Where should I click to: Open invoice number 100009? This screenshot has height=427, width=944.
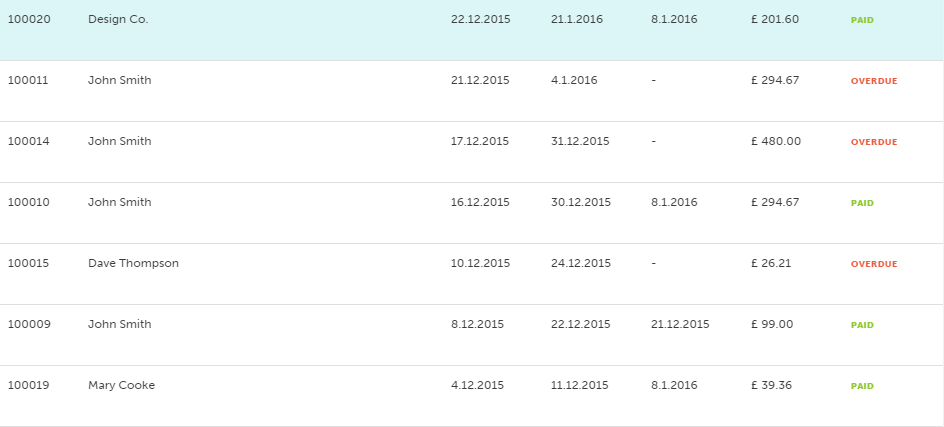pos(28,324)
